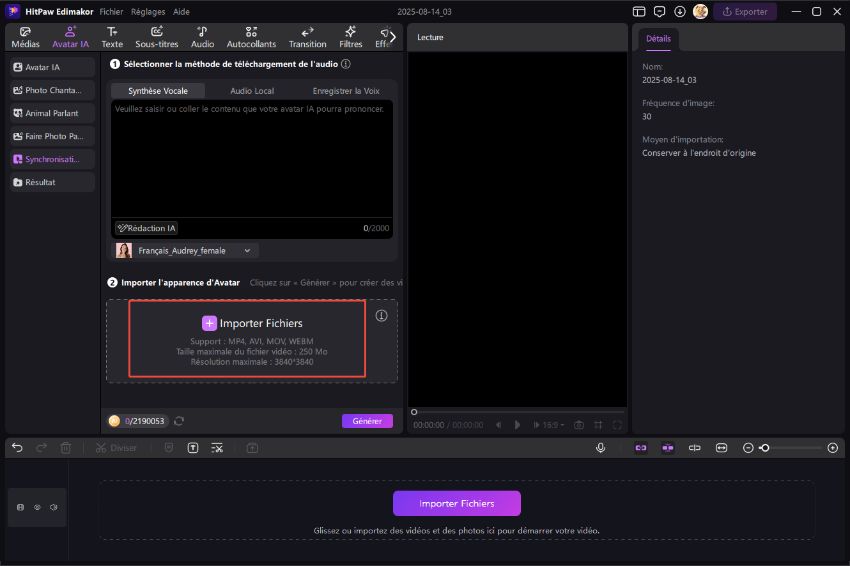The image size is (850, 566).
Task: Click Importer Fichiers in avatar panel
Action: (x=252, y=323)
